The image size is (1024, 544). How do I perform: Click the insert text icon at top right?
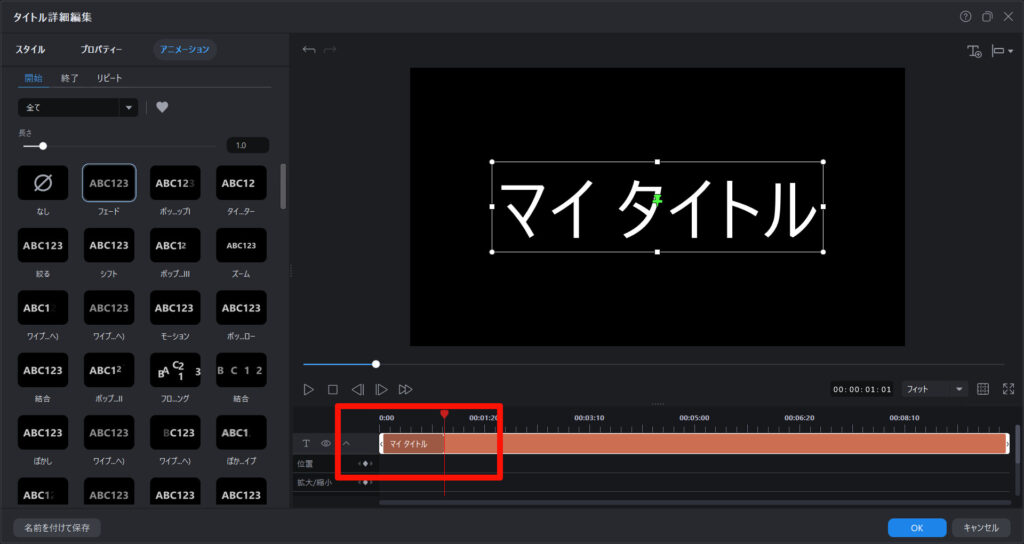tap(974, 51)
